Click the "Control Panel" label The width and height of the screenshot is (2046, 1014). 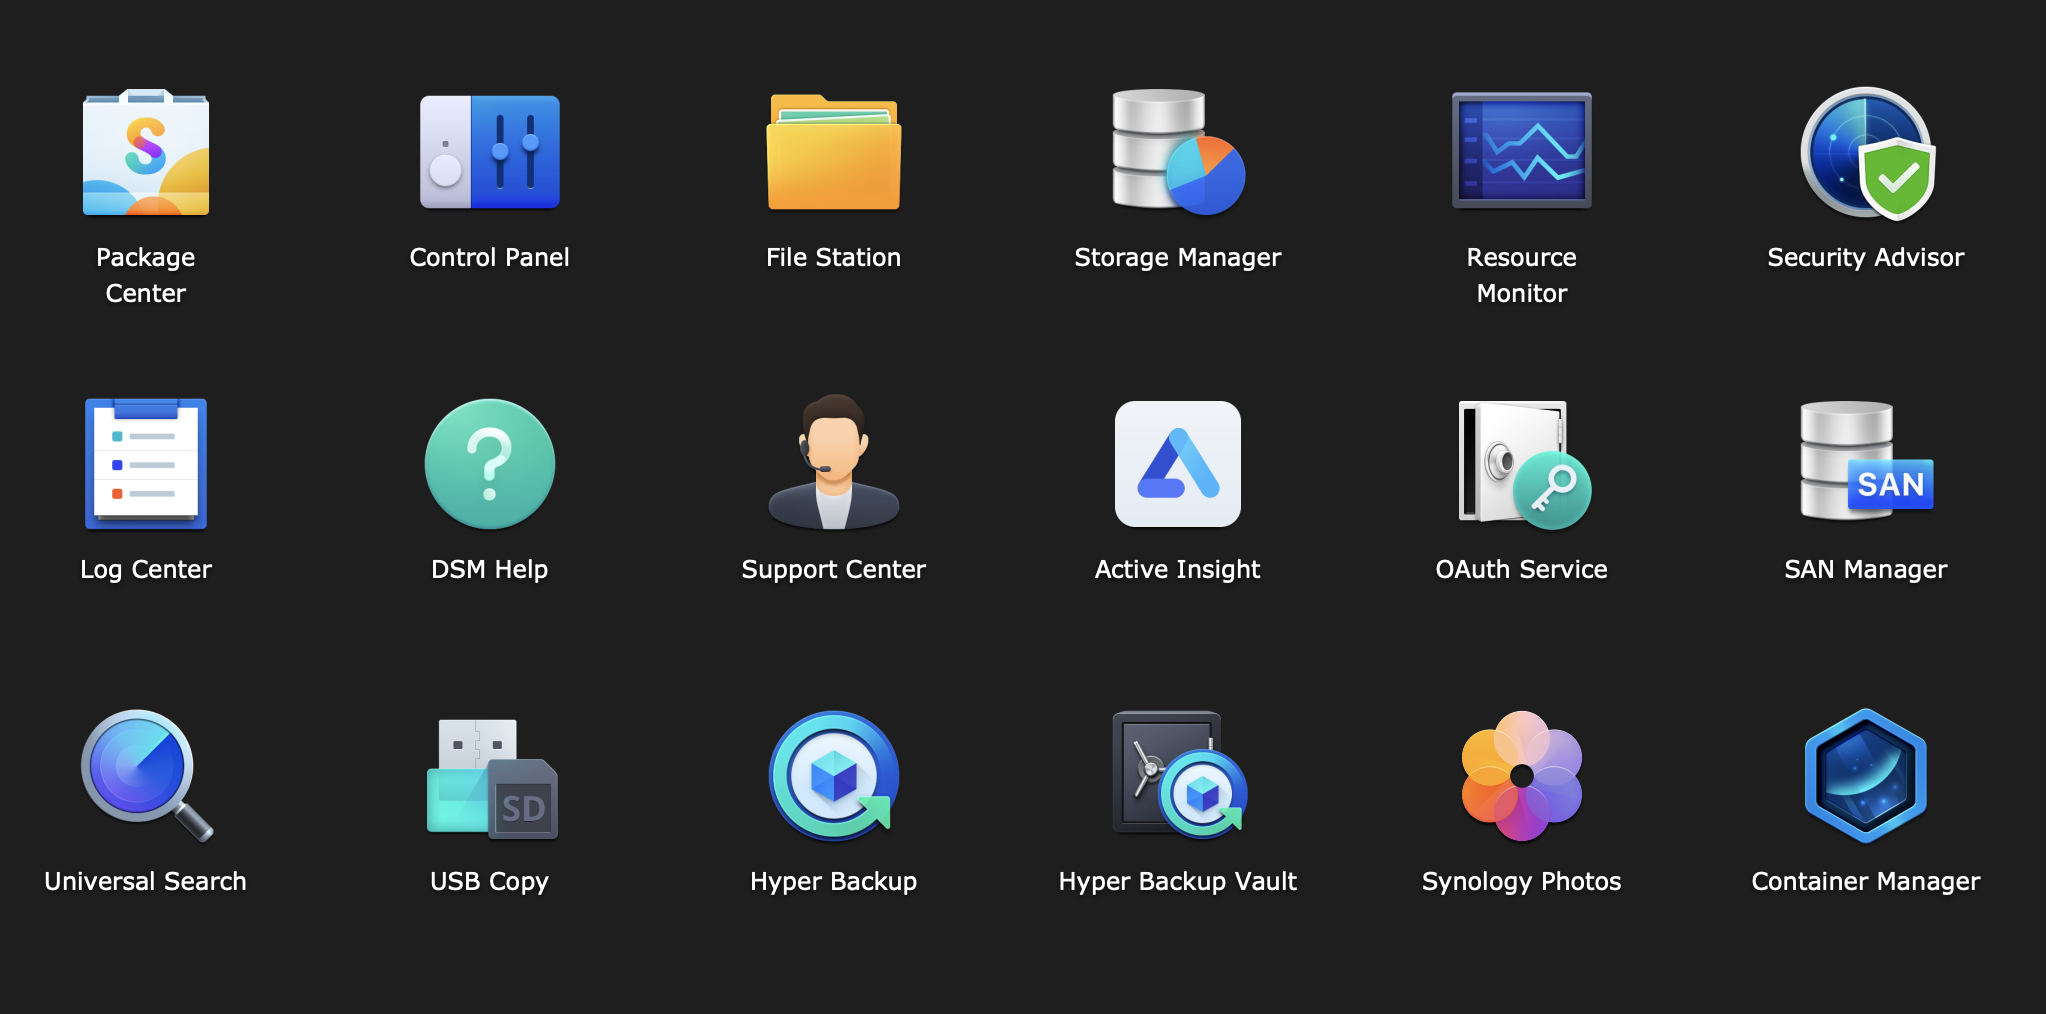tap(490, 257)
